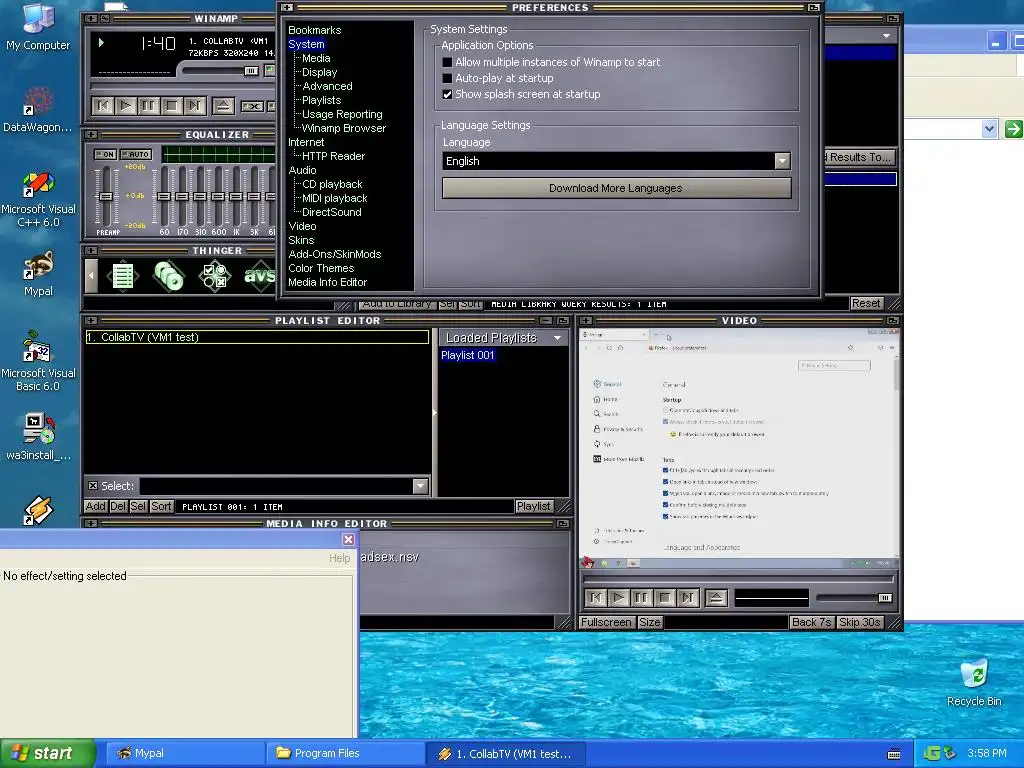Select Bookmarks in Preferences tree

(x=315, y=30)
